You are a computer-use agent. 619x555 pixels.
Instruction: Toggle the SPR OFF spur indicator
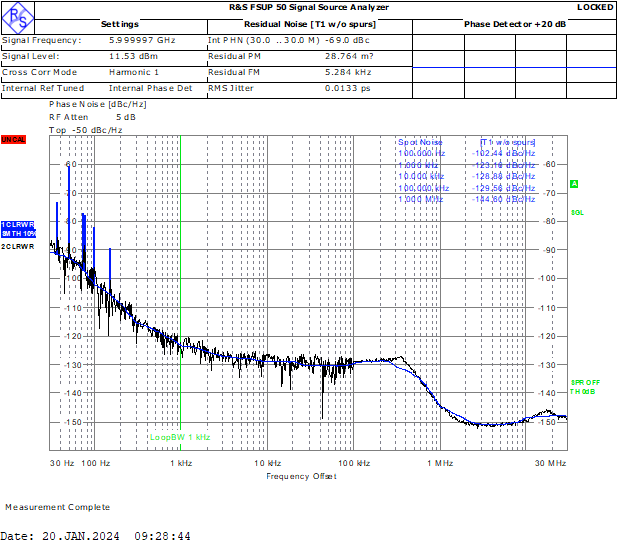[x=585, y=382]
